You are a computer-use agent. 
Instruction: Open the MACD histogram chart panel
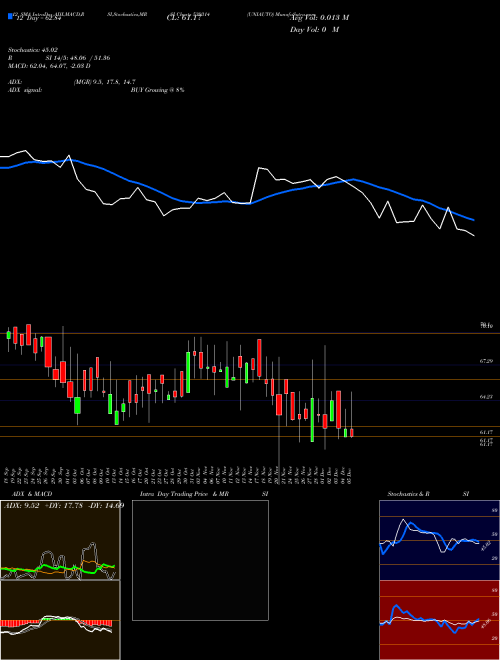[x=60, y=620]
